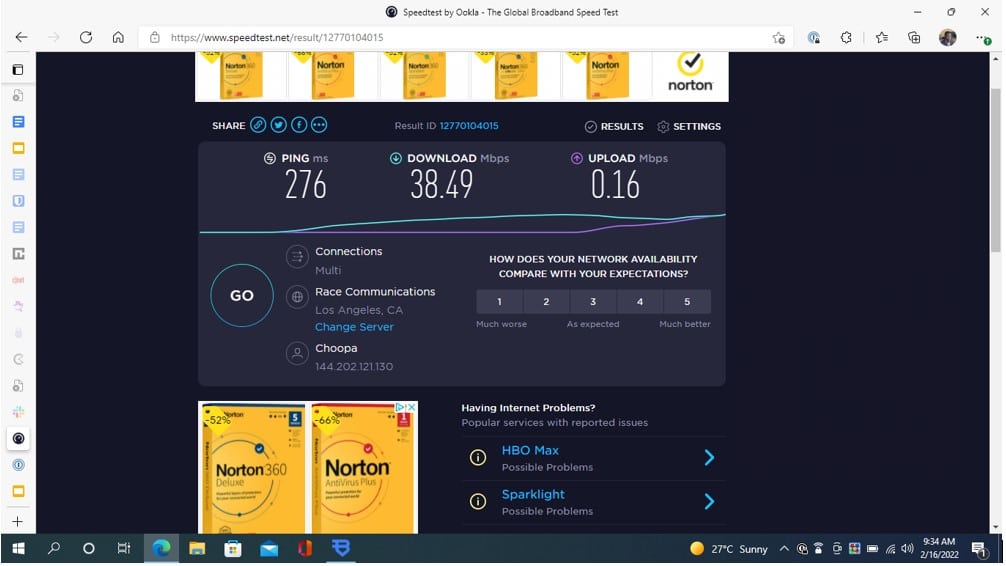1006x566 pixels.
Task: Open Mail app from taskbar
Action: [269, 549]
